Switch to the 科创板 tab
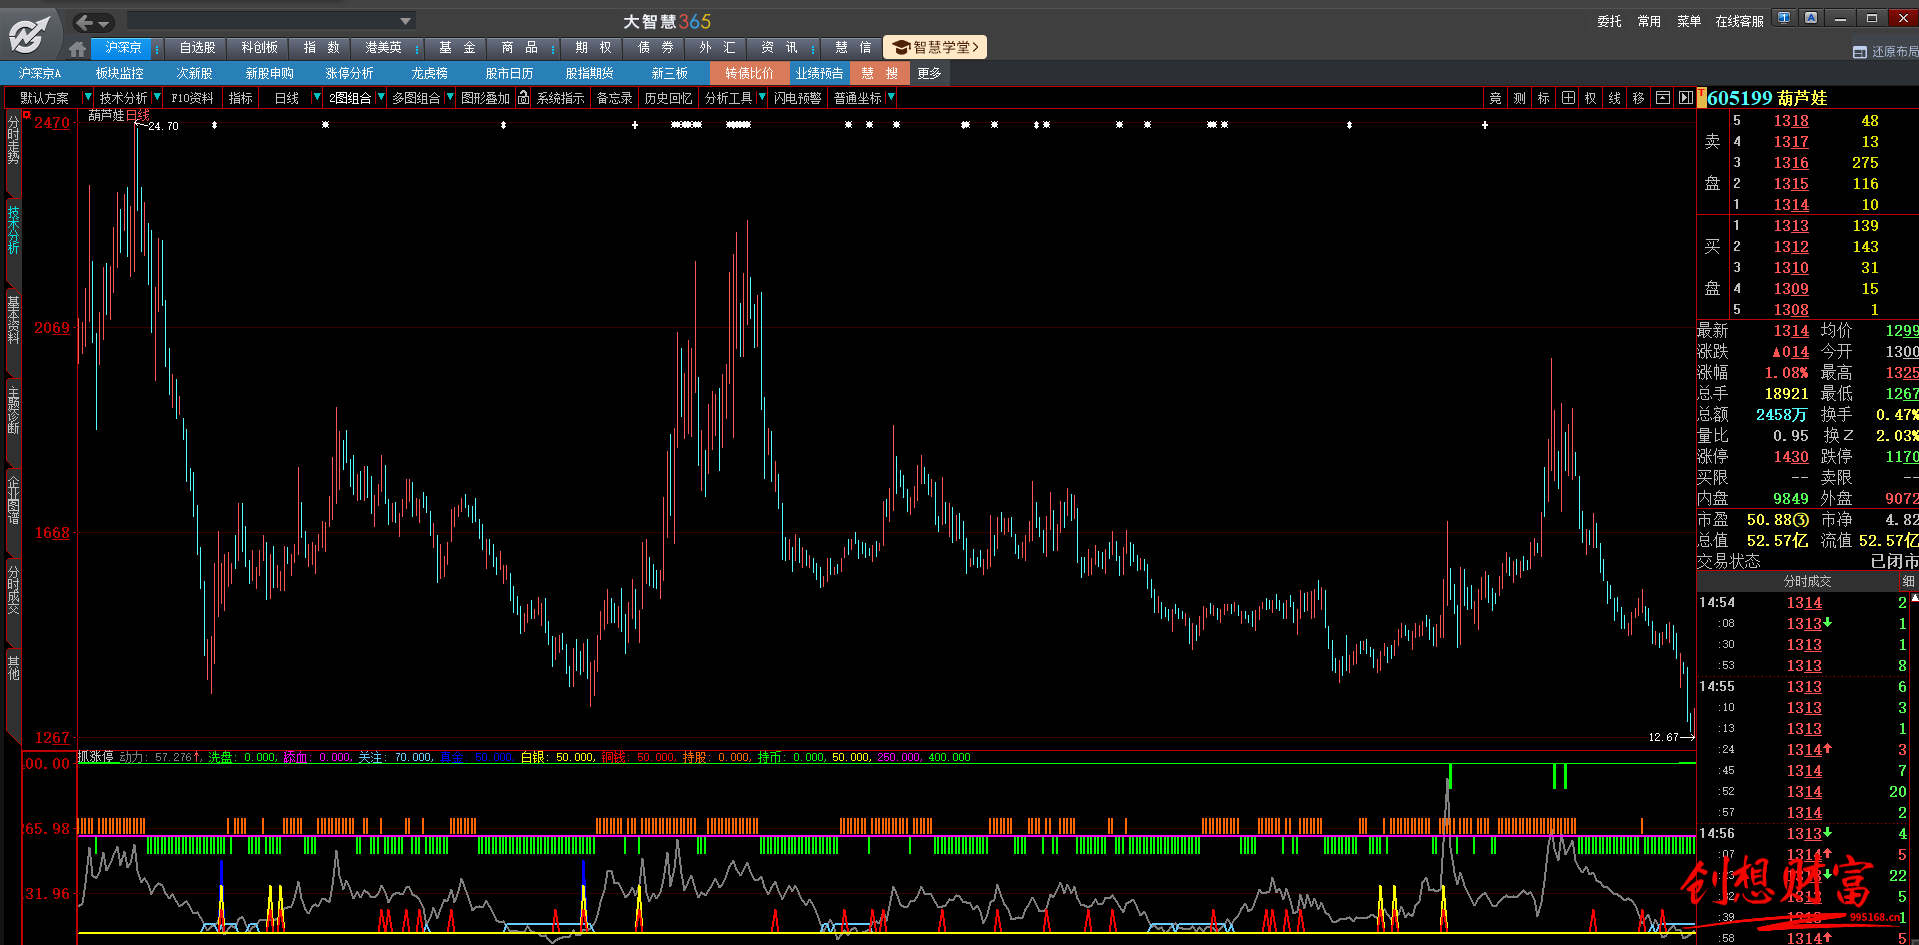 (259, 48)
